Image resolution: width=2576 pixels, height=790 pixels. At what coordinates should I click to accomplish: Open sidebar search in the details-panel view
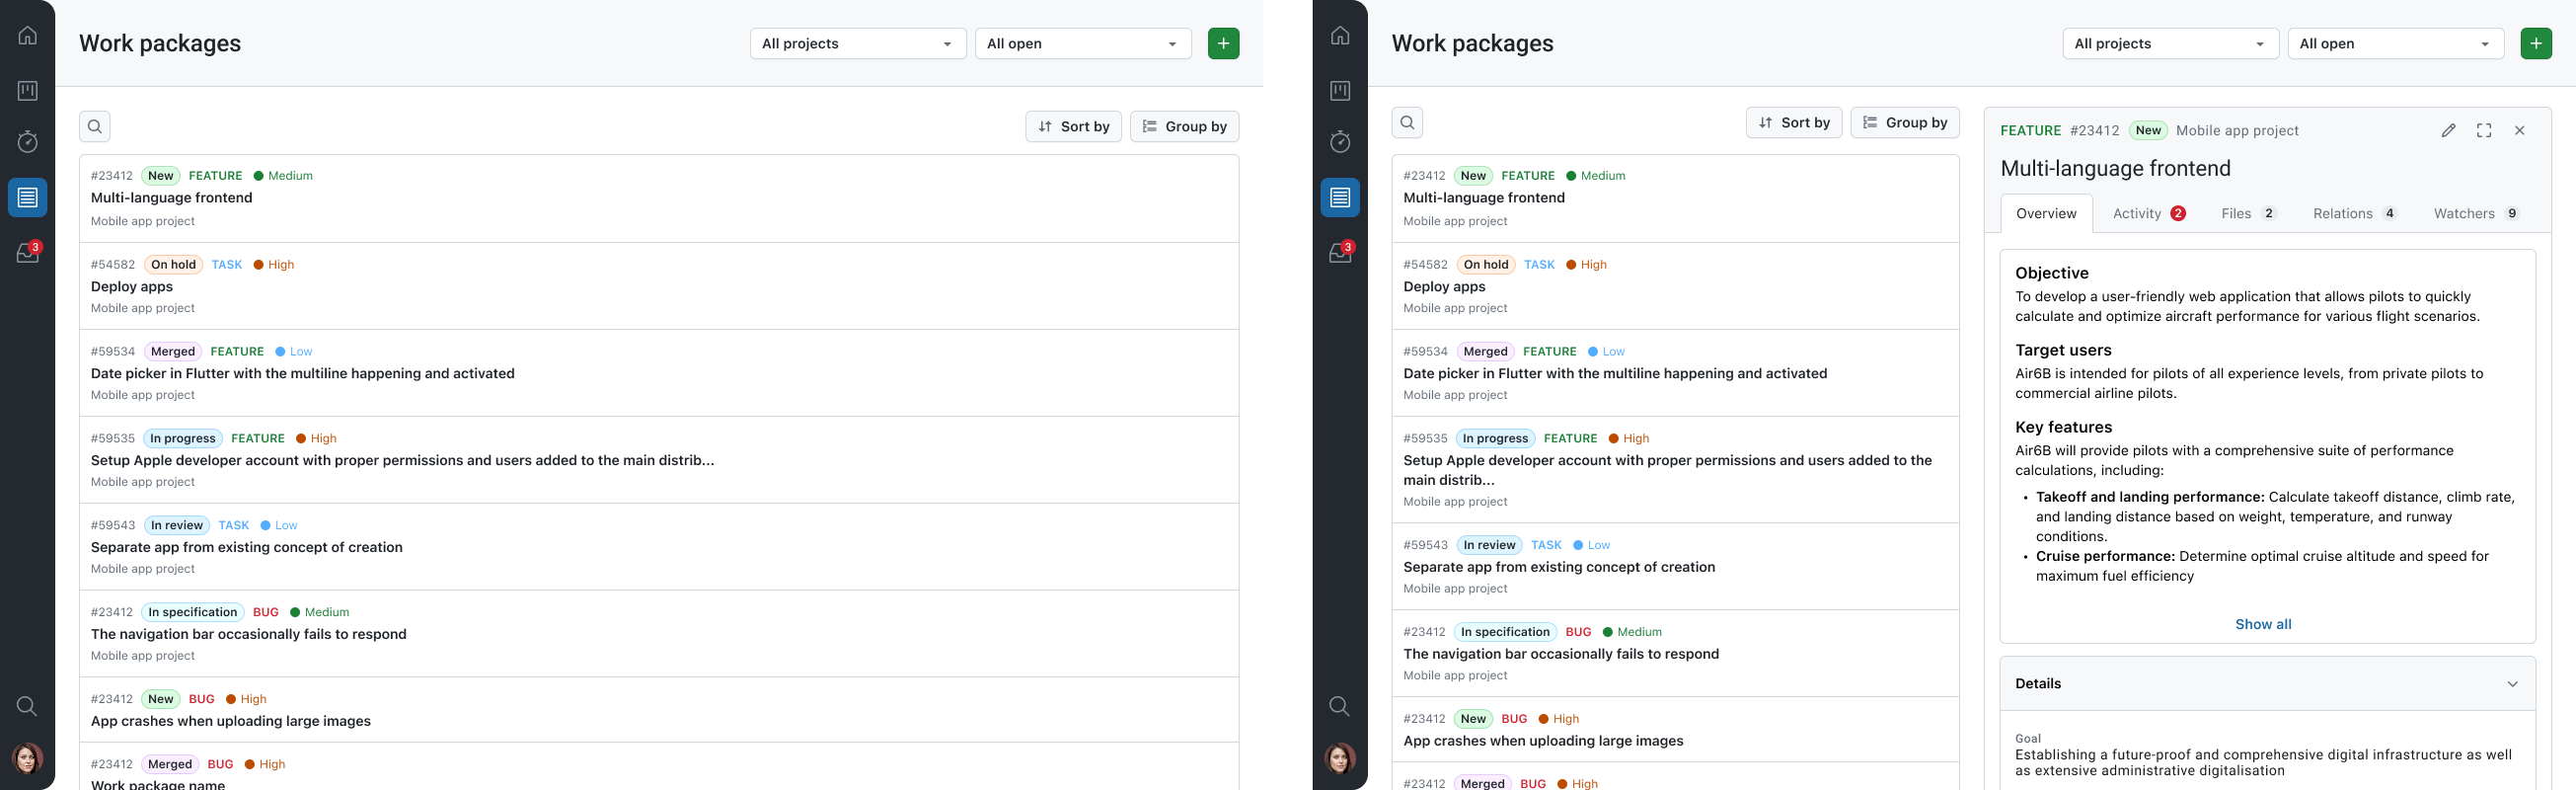(x=1340, y=706)
